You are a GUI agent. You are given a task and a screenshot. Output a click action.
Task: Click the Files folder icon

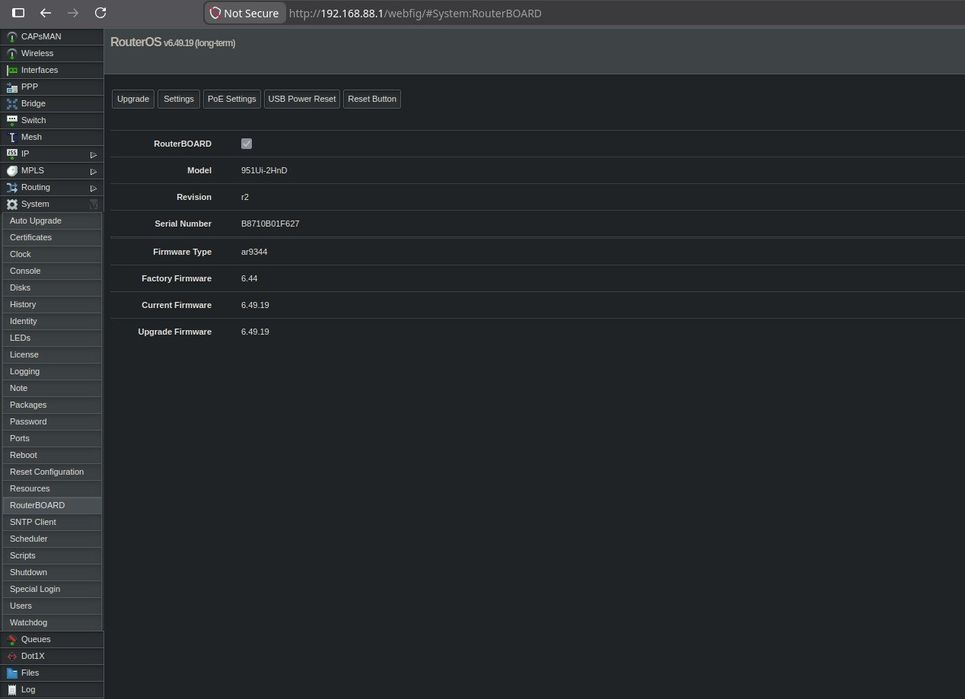click(12, 673)
